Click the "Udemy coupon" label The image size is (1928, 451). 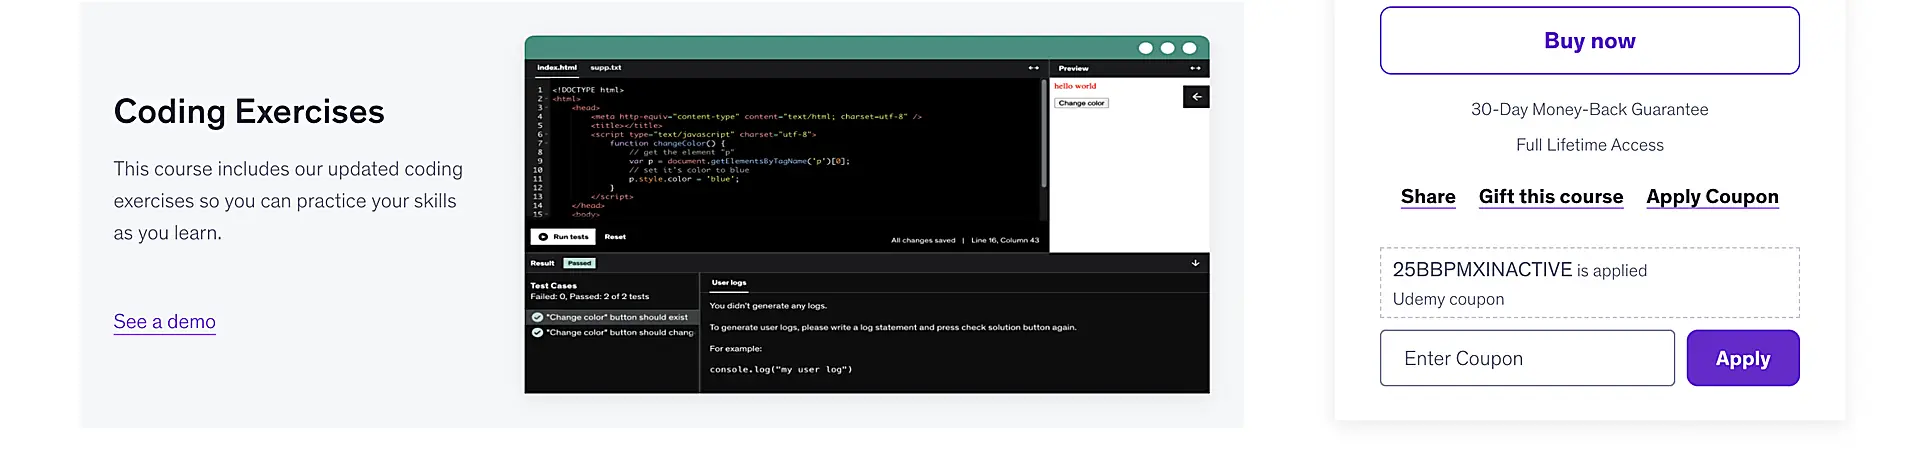(x=1448, y=299)
